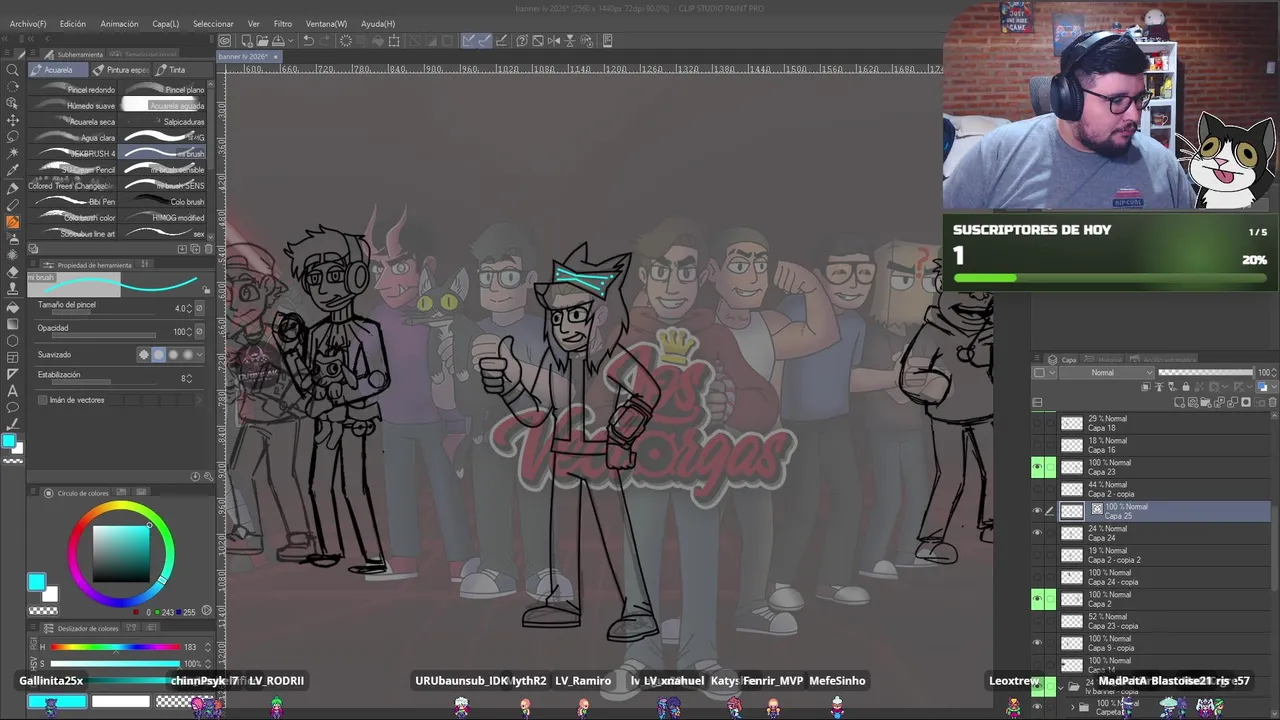Hide the Capa 23 layer
The width and height of the screenshot is (1280, 720).
click(1037, 467)
